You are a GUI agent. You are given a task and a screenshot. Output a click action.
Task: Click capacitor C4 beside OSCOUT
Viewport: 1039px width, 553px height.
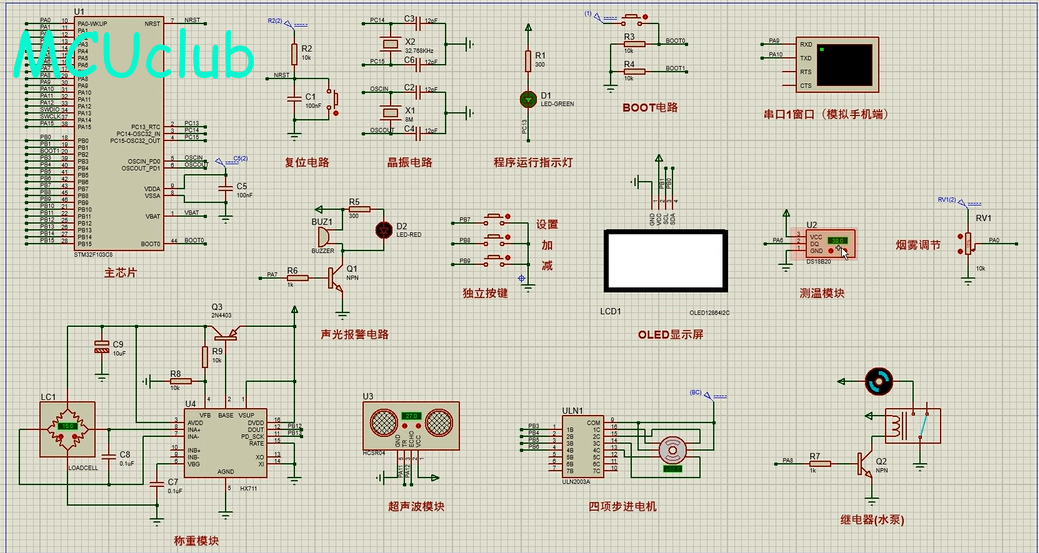coord(419,134)
